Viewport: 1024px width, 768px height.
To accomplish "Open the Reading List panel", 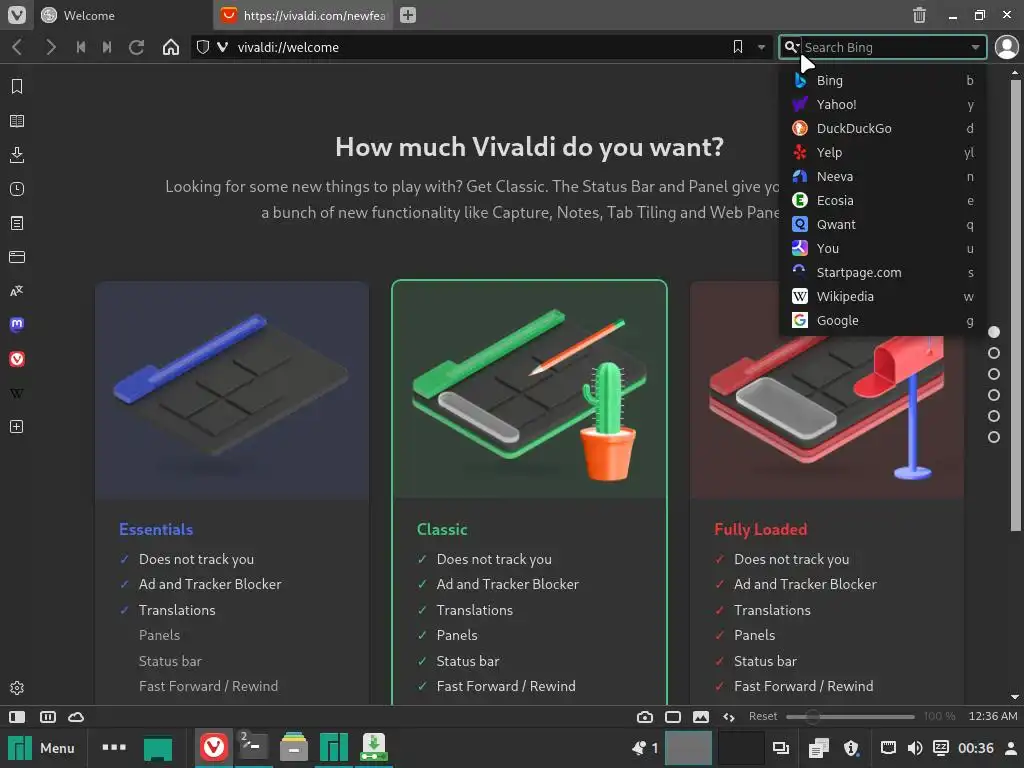I will click(x=17, y=121).
